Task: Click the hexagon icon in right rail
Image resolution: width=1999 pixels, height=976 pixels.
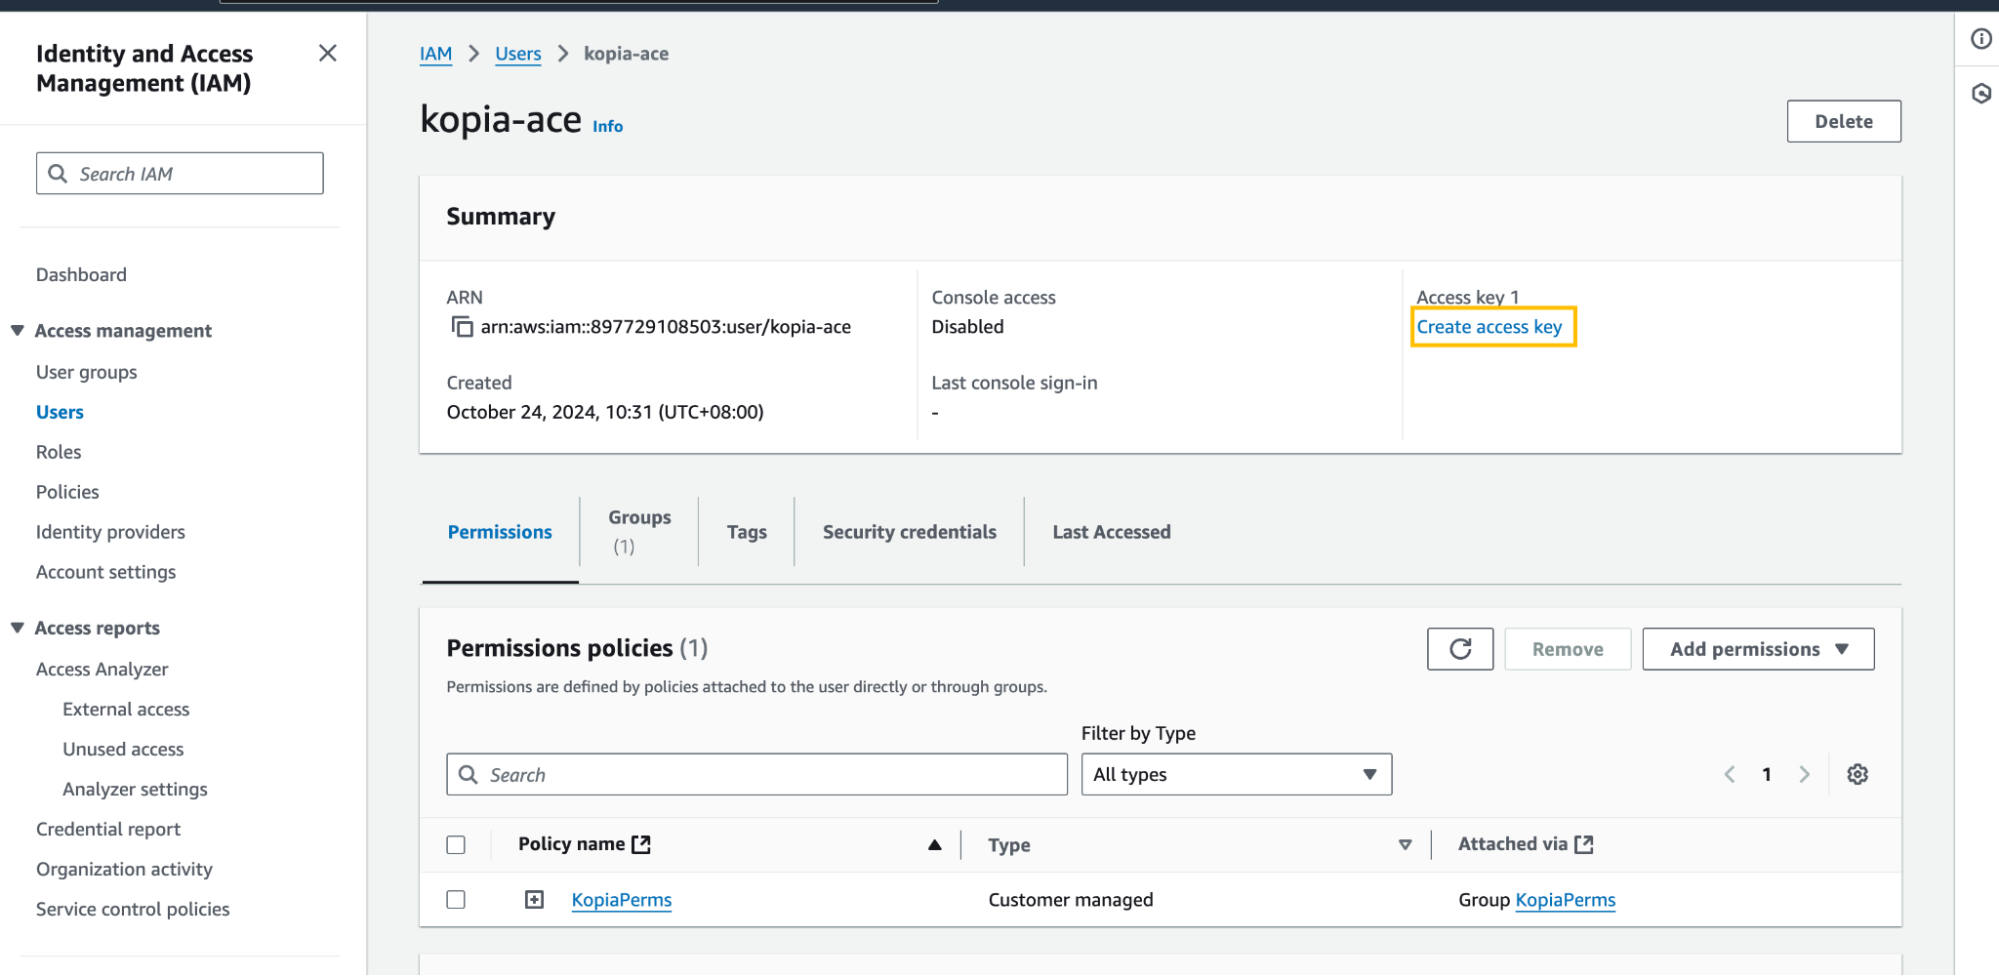Action: 1981,94
